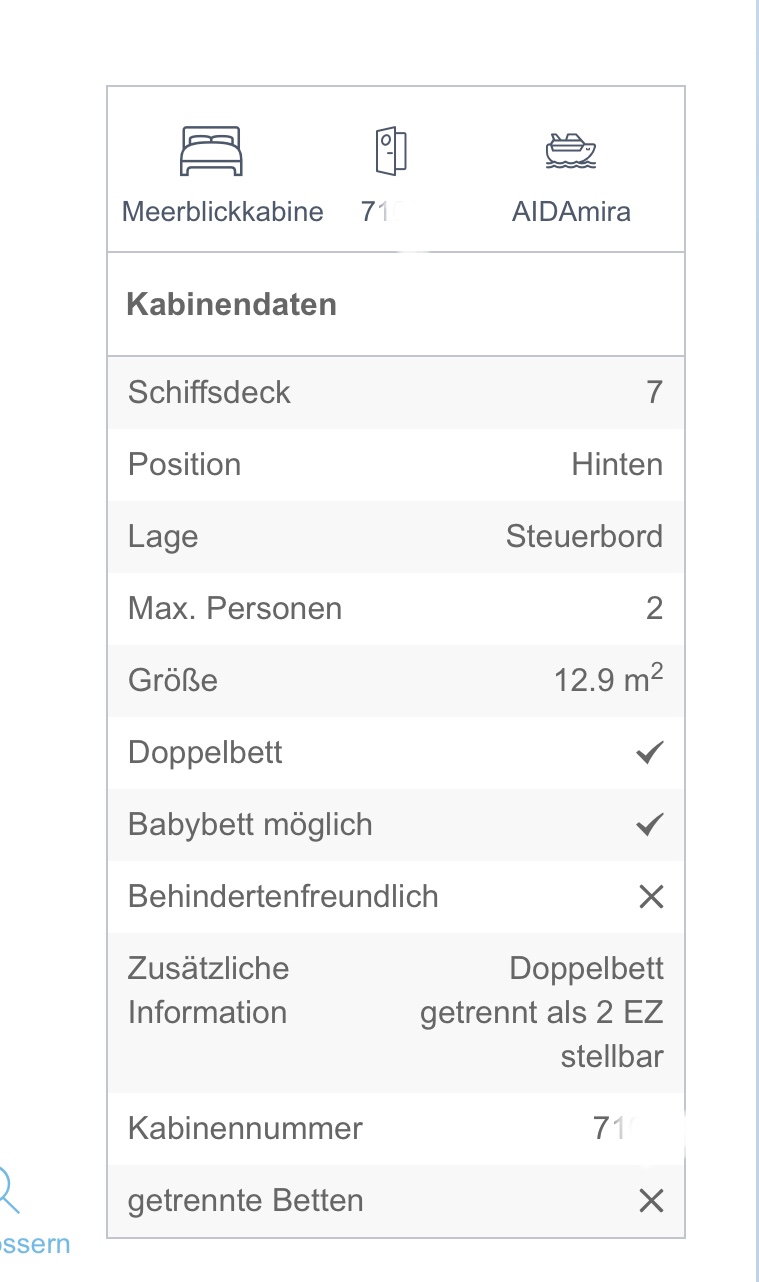Click the bed icon above Meerblickkabine
The image size is (759, 1282).
click(x=211, y=151)
